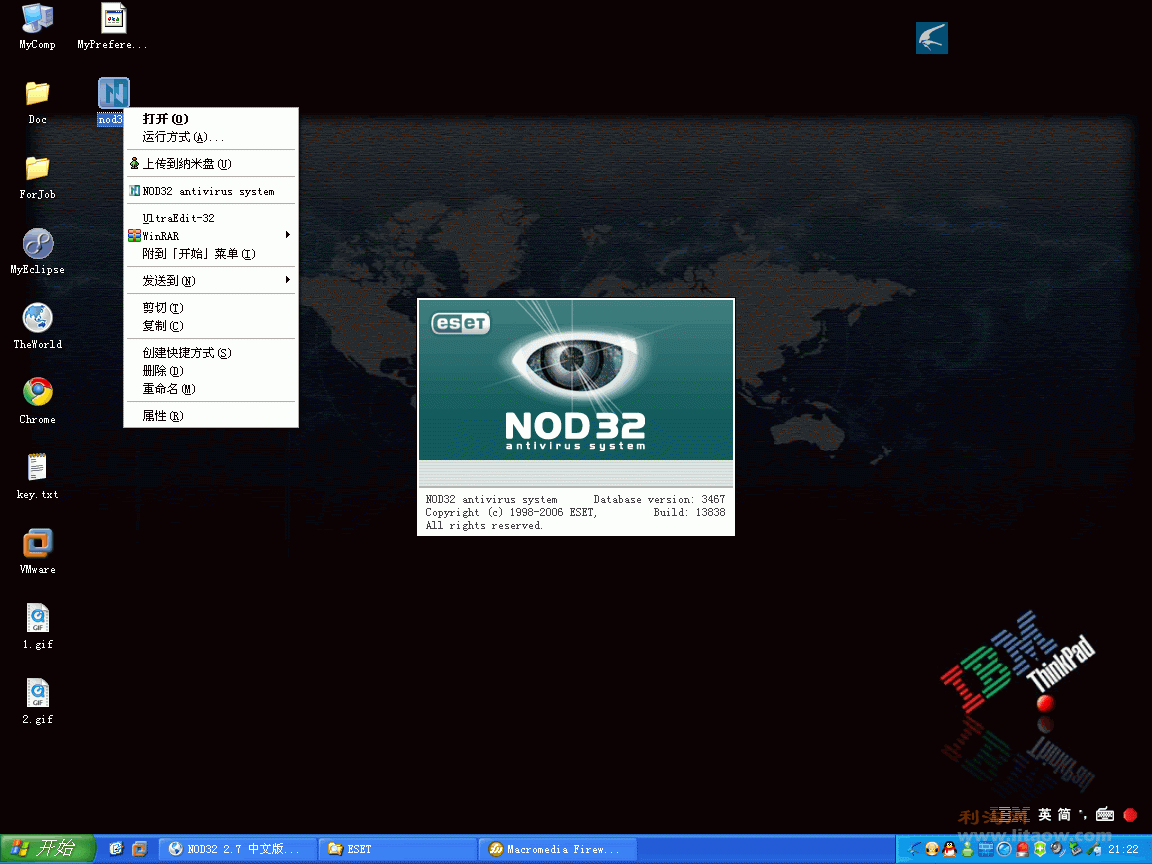Viewport: 1152px width, 864px height.
Task: Switch to the ESET folder taskbar button
Action: click(397, 849)
